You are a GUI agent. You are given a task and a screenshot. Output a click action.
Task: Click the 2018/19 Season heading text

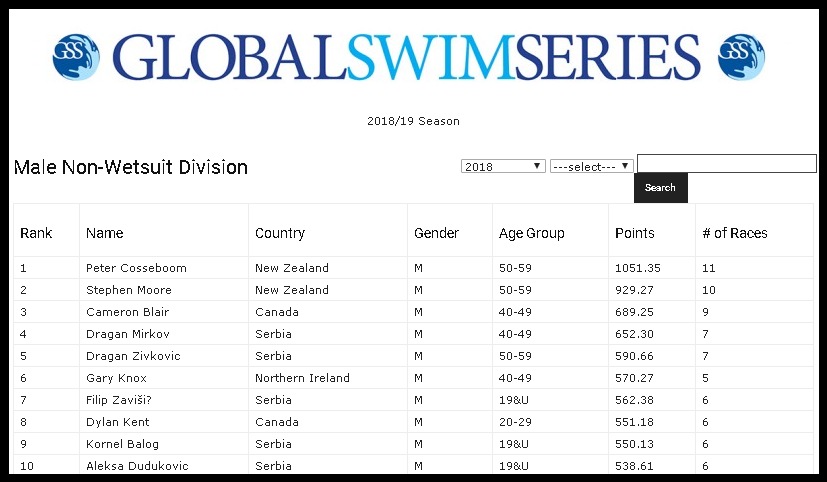413,121
